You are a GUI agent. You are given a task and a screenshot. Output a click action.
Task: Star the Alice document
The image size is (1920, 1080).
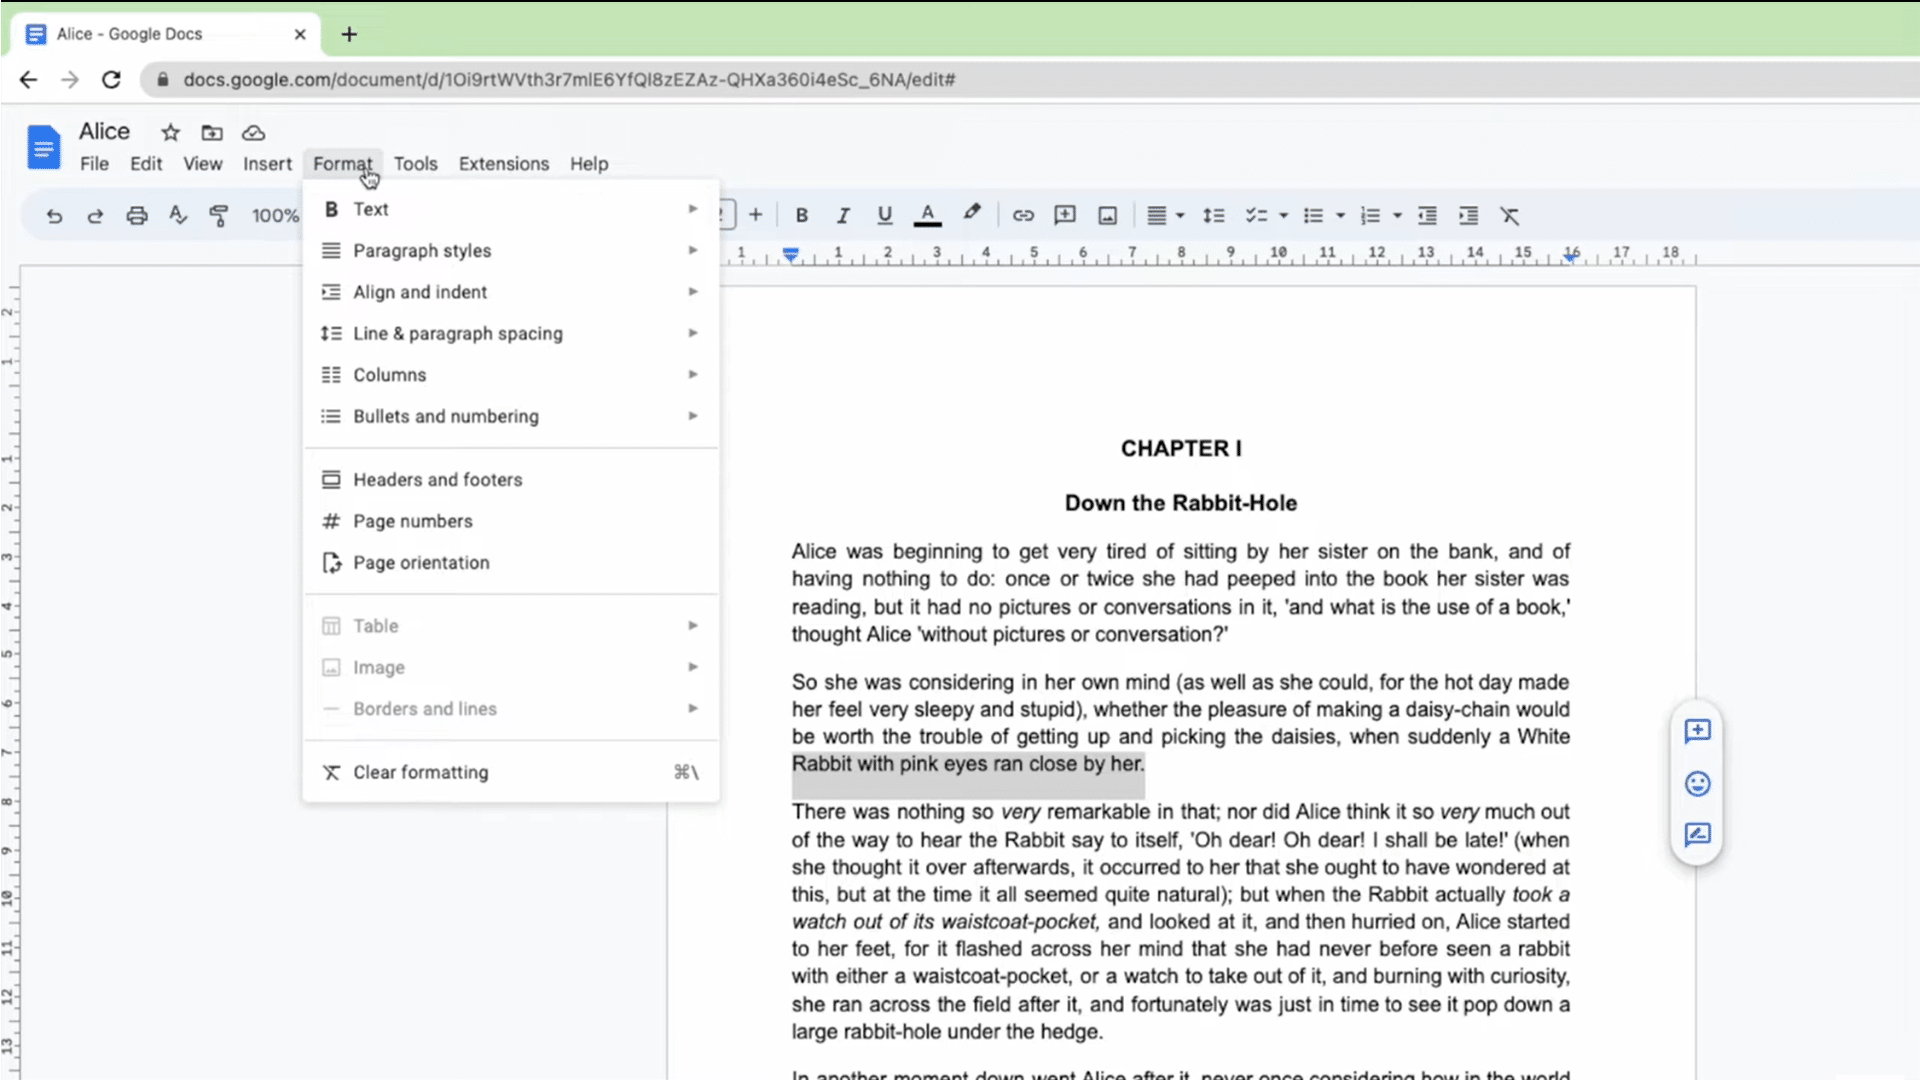click(x=170, y=132)
